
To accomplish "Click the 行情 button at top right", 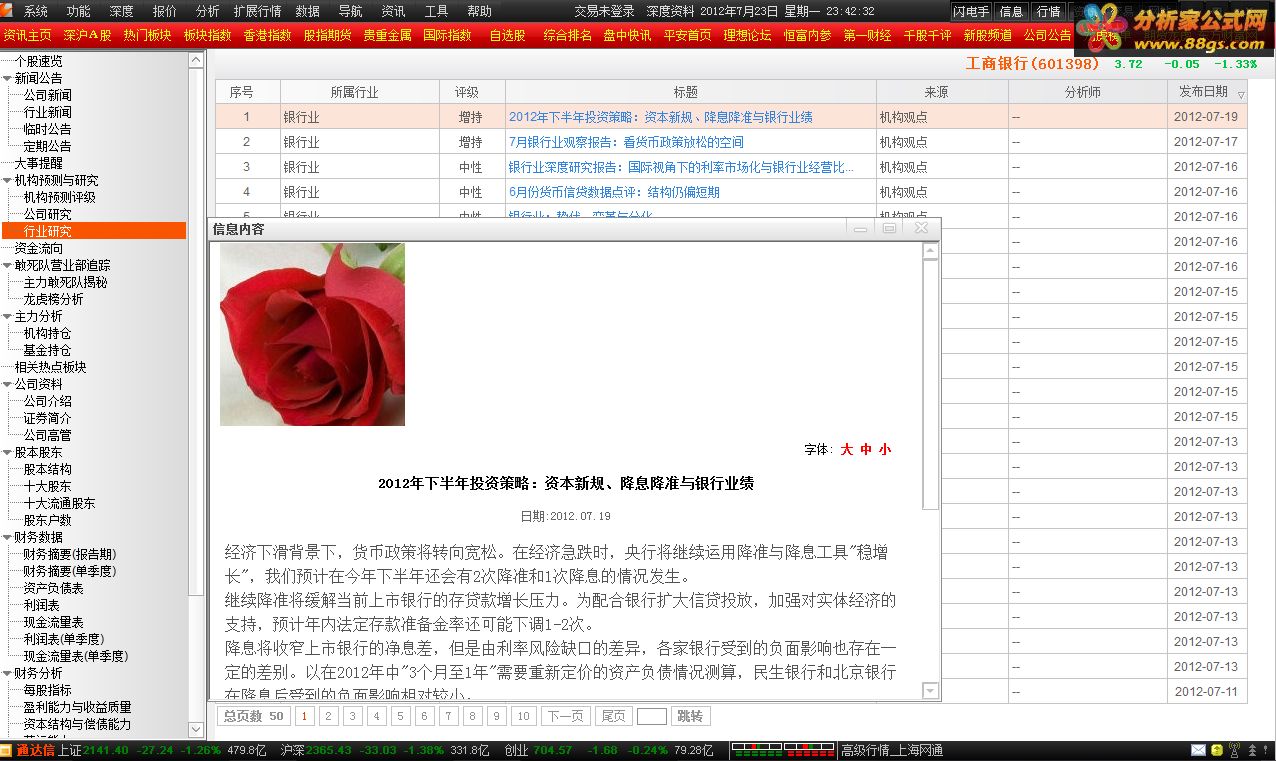I will (x=1048, y=12).
